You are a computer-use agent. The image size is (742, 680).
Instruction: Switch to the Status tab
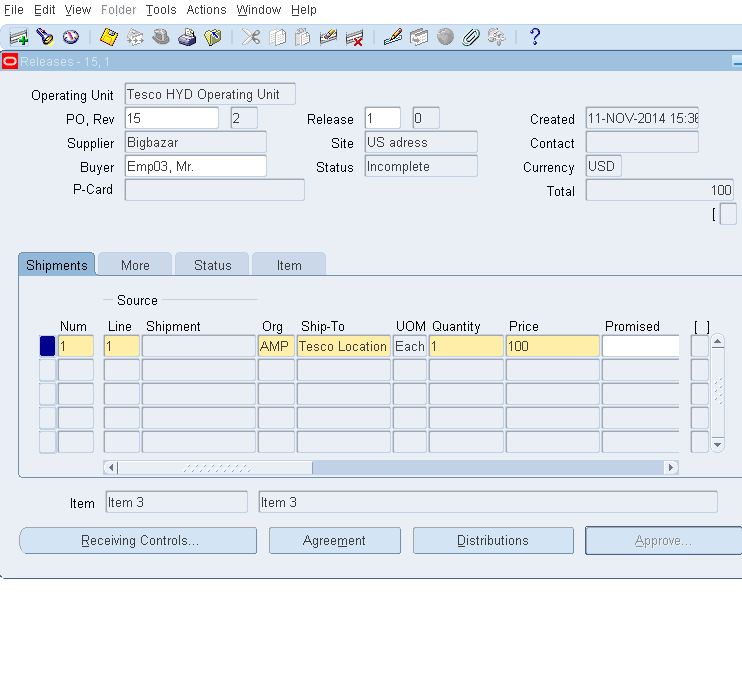pos(212,265)
